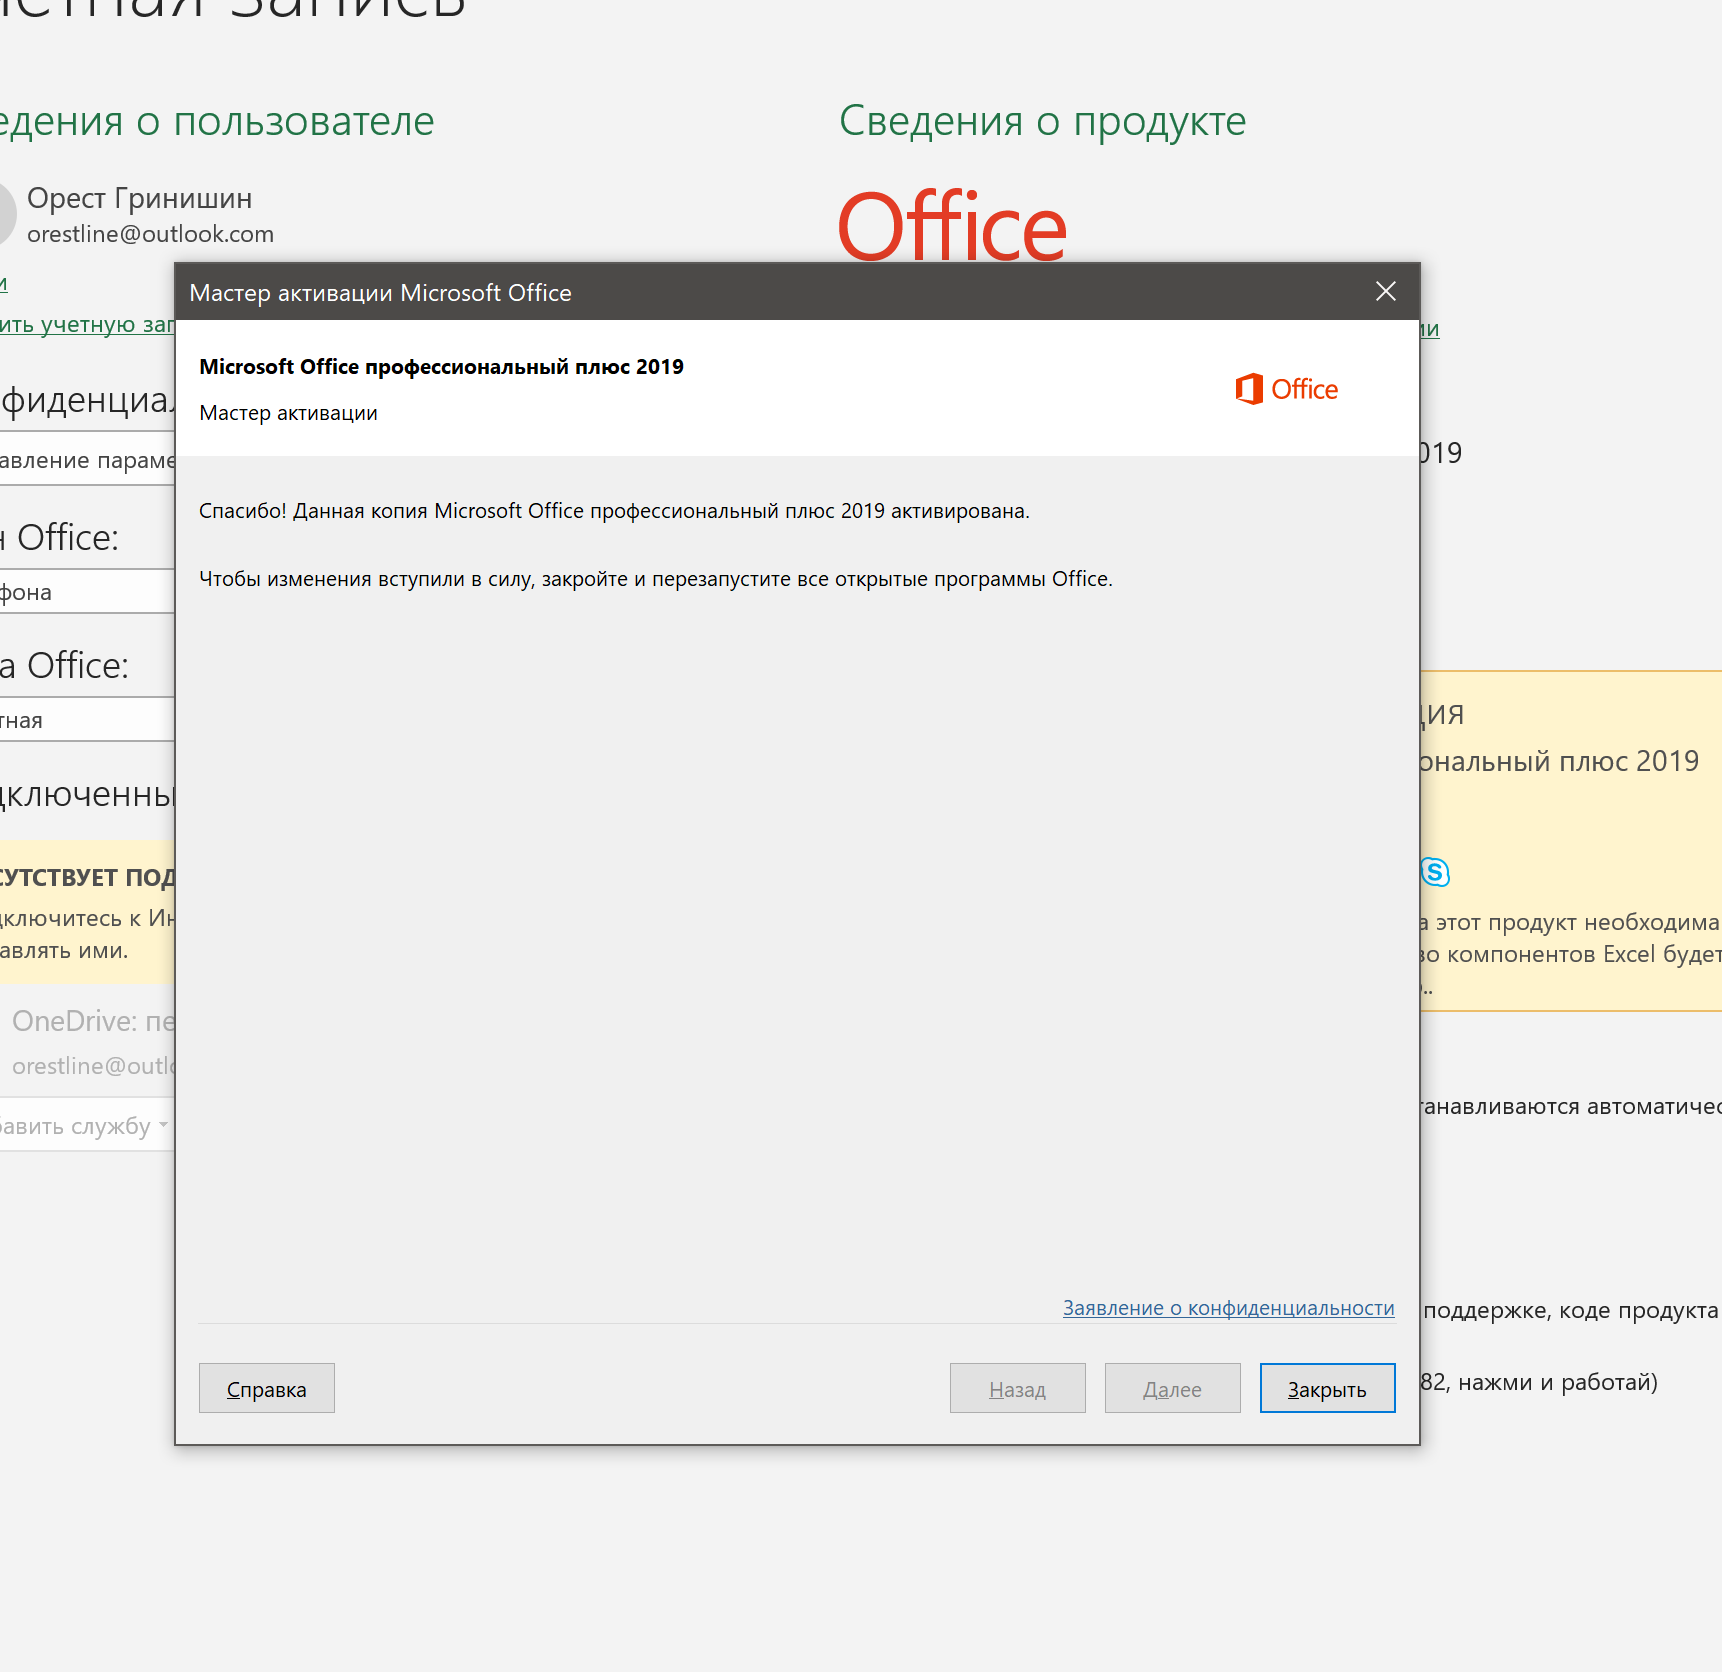Open help with the Справка button
Image resolution: width=1722 pixels, height=1672 pixels.
(x=266, y=1388)
